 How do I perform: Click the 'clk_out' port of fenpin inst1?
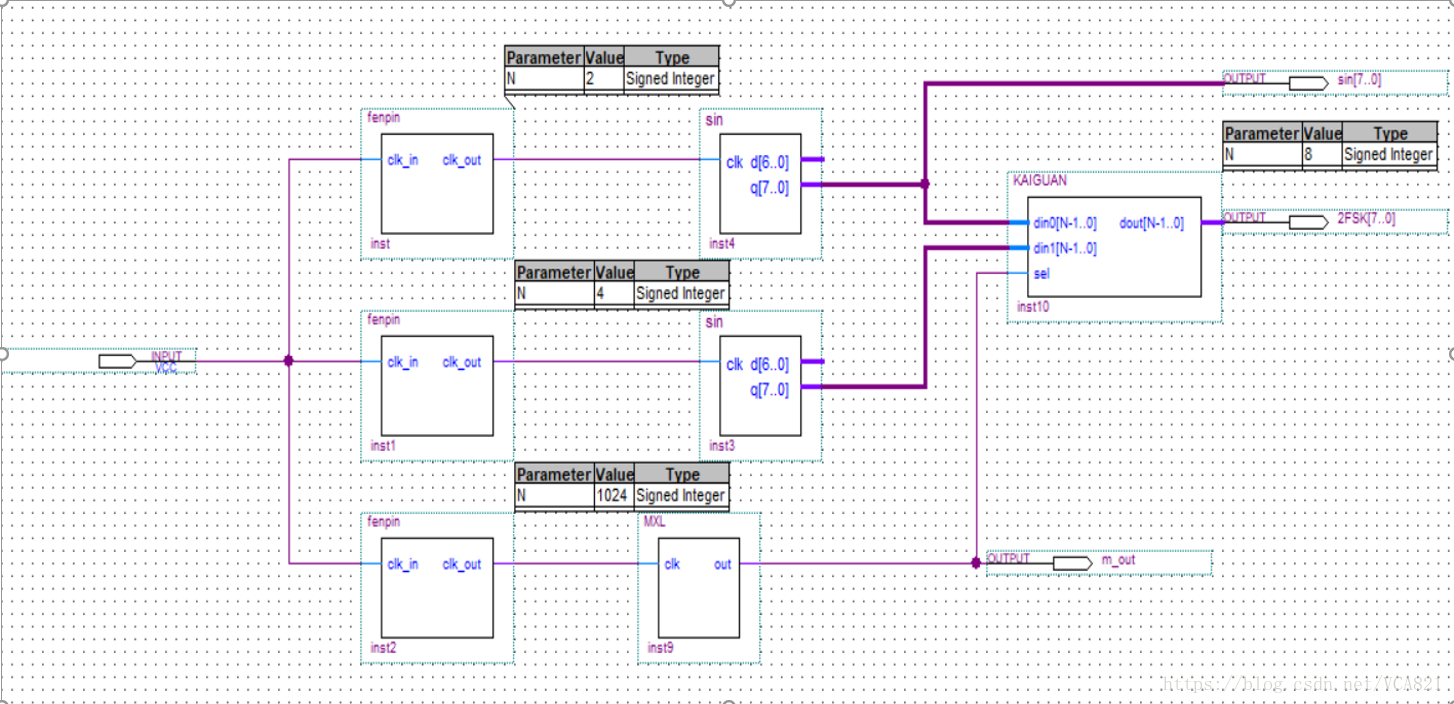462,362
